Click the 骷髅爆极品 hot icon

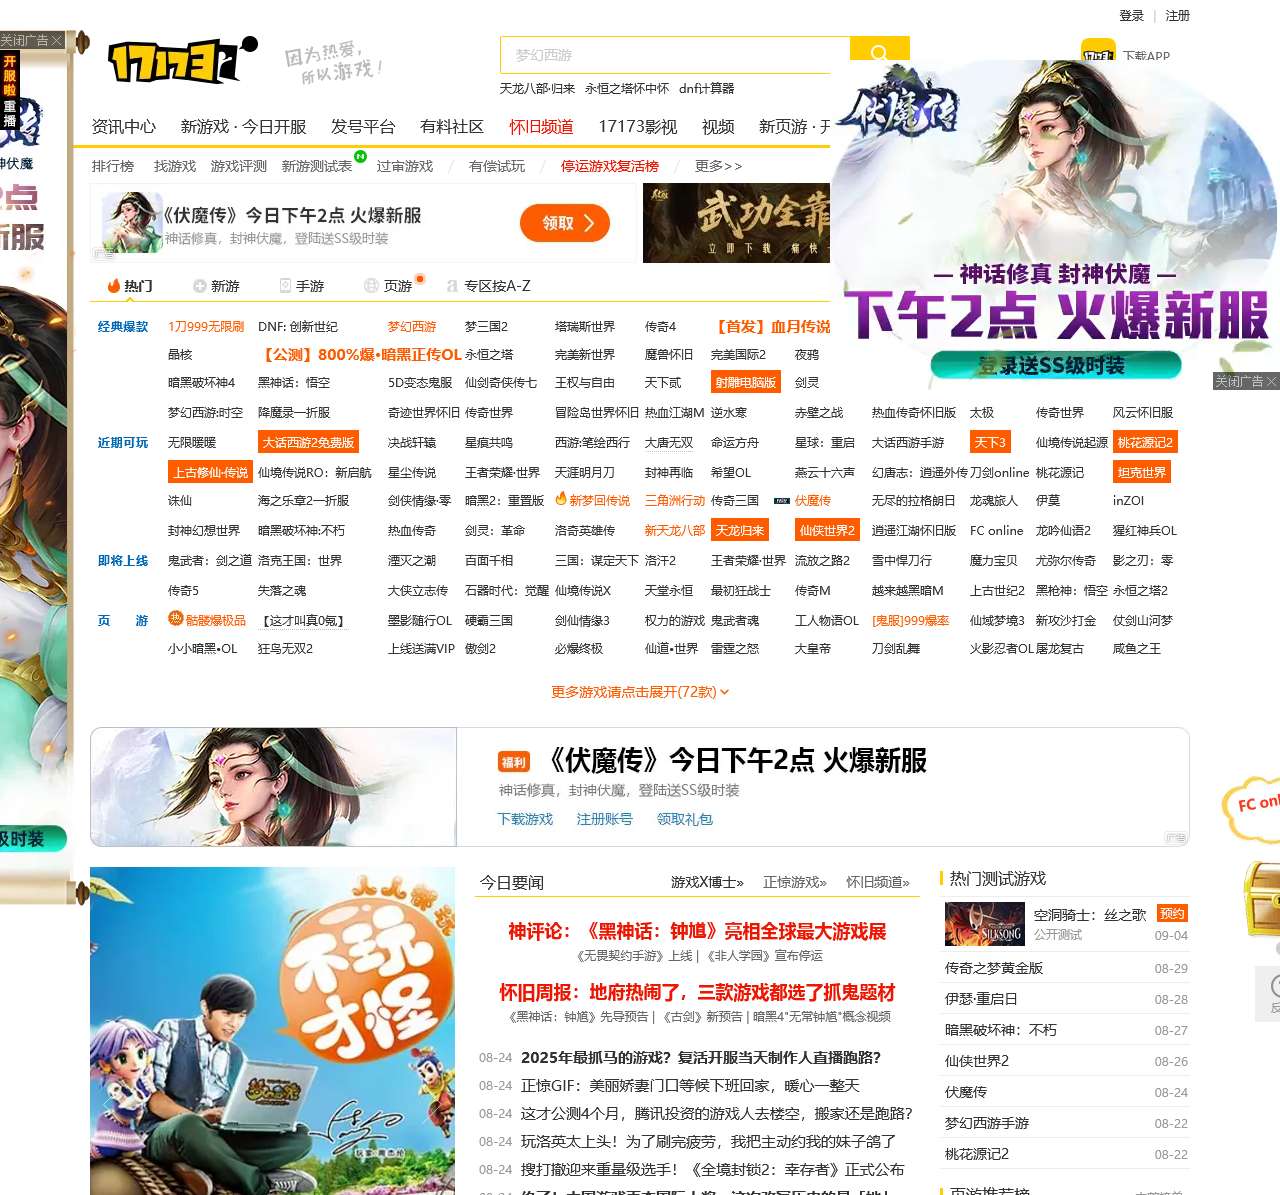pyautogui.click(x=176, y=619)
